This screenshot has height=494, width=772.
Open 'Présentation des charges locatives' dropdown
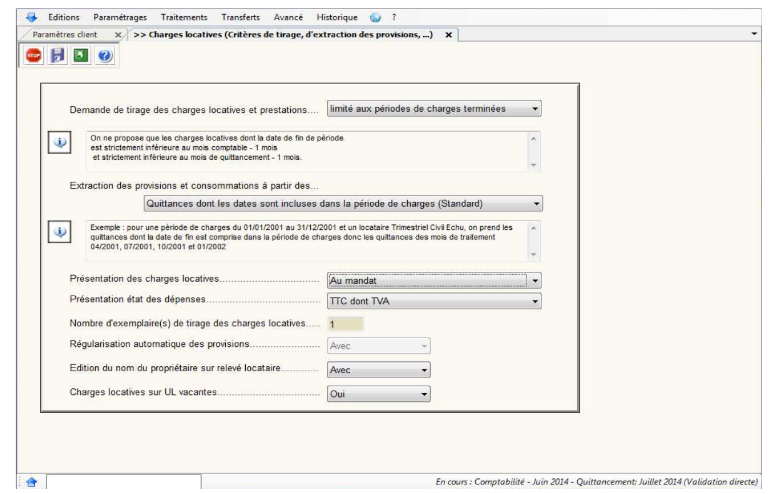[434, 281]
